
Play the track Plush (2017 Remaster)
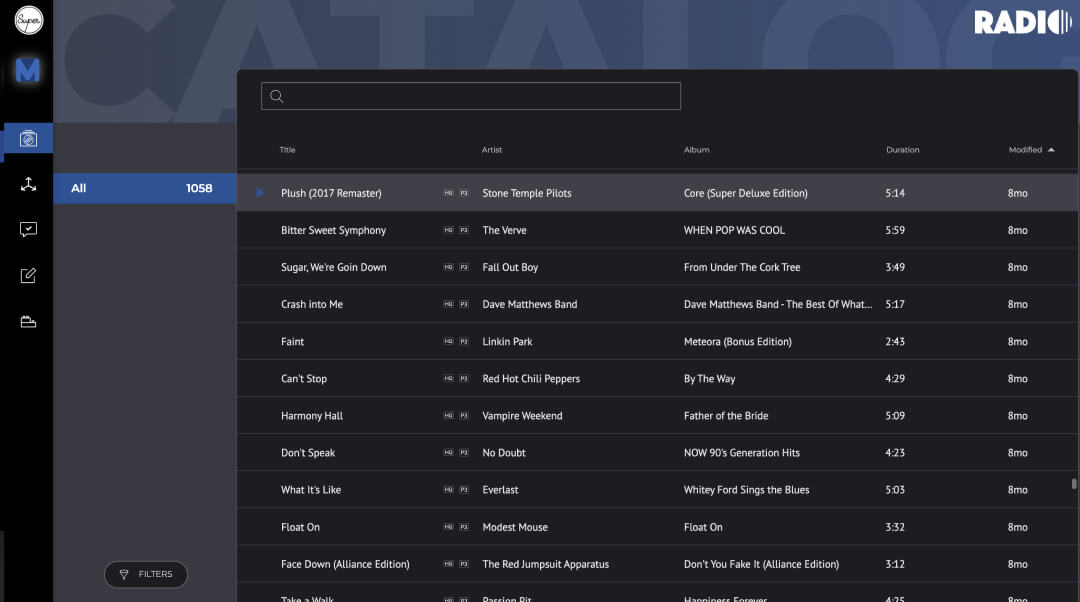[x=260, y=193]
